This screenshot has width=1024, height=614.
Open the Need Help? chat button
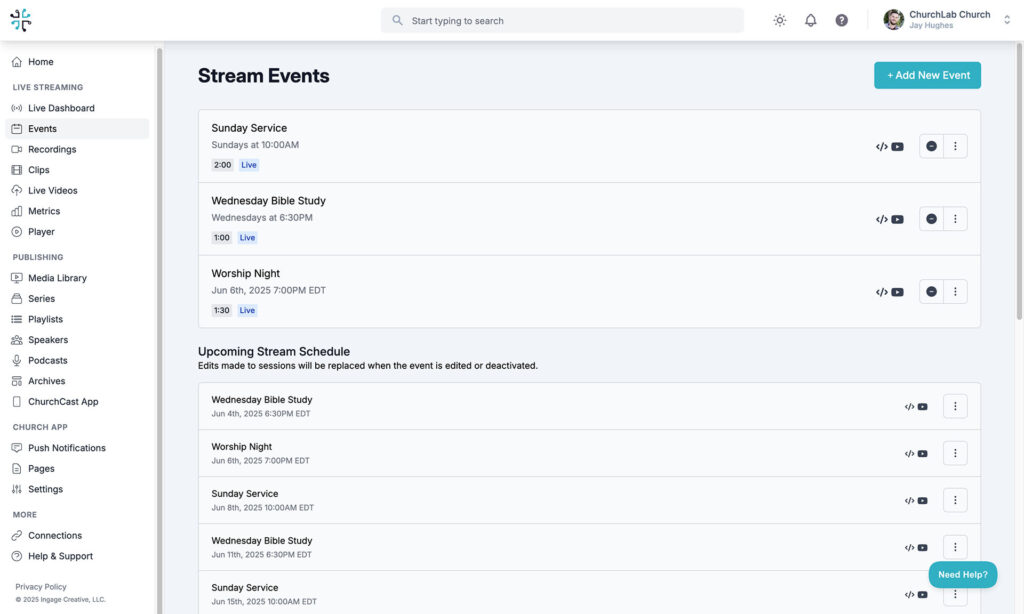point(962,575)
